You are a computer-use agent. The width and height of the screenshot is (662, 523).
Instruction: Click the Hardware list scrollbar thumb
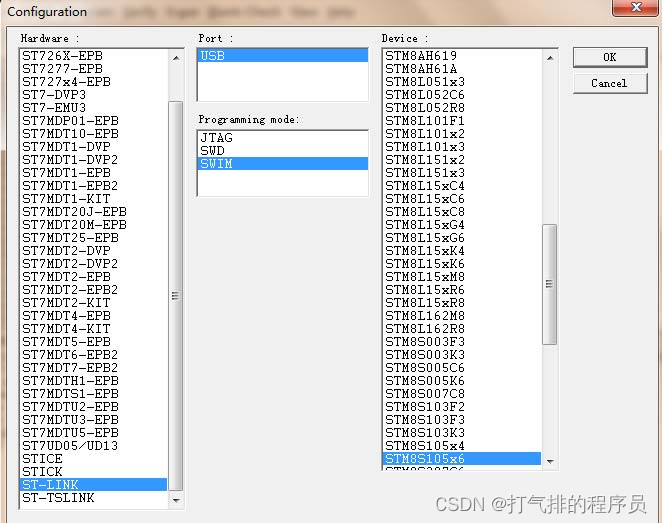pyautogui.click(x=175, y=295)
